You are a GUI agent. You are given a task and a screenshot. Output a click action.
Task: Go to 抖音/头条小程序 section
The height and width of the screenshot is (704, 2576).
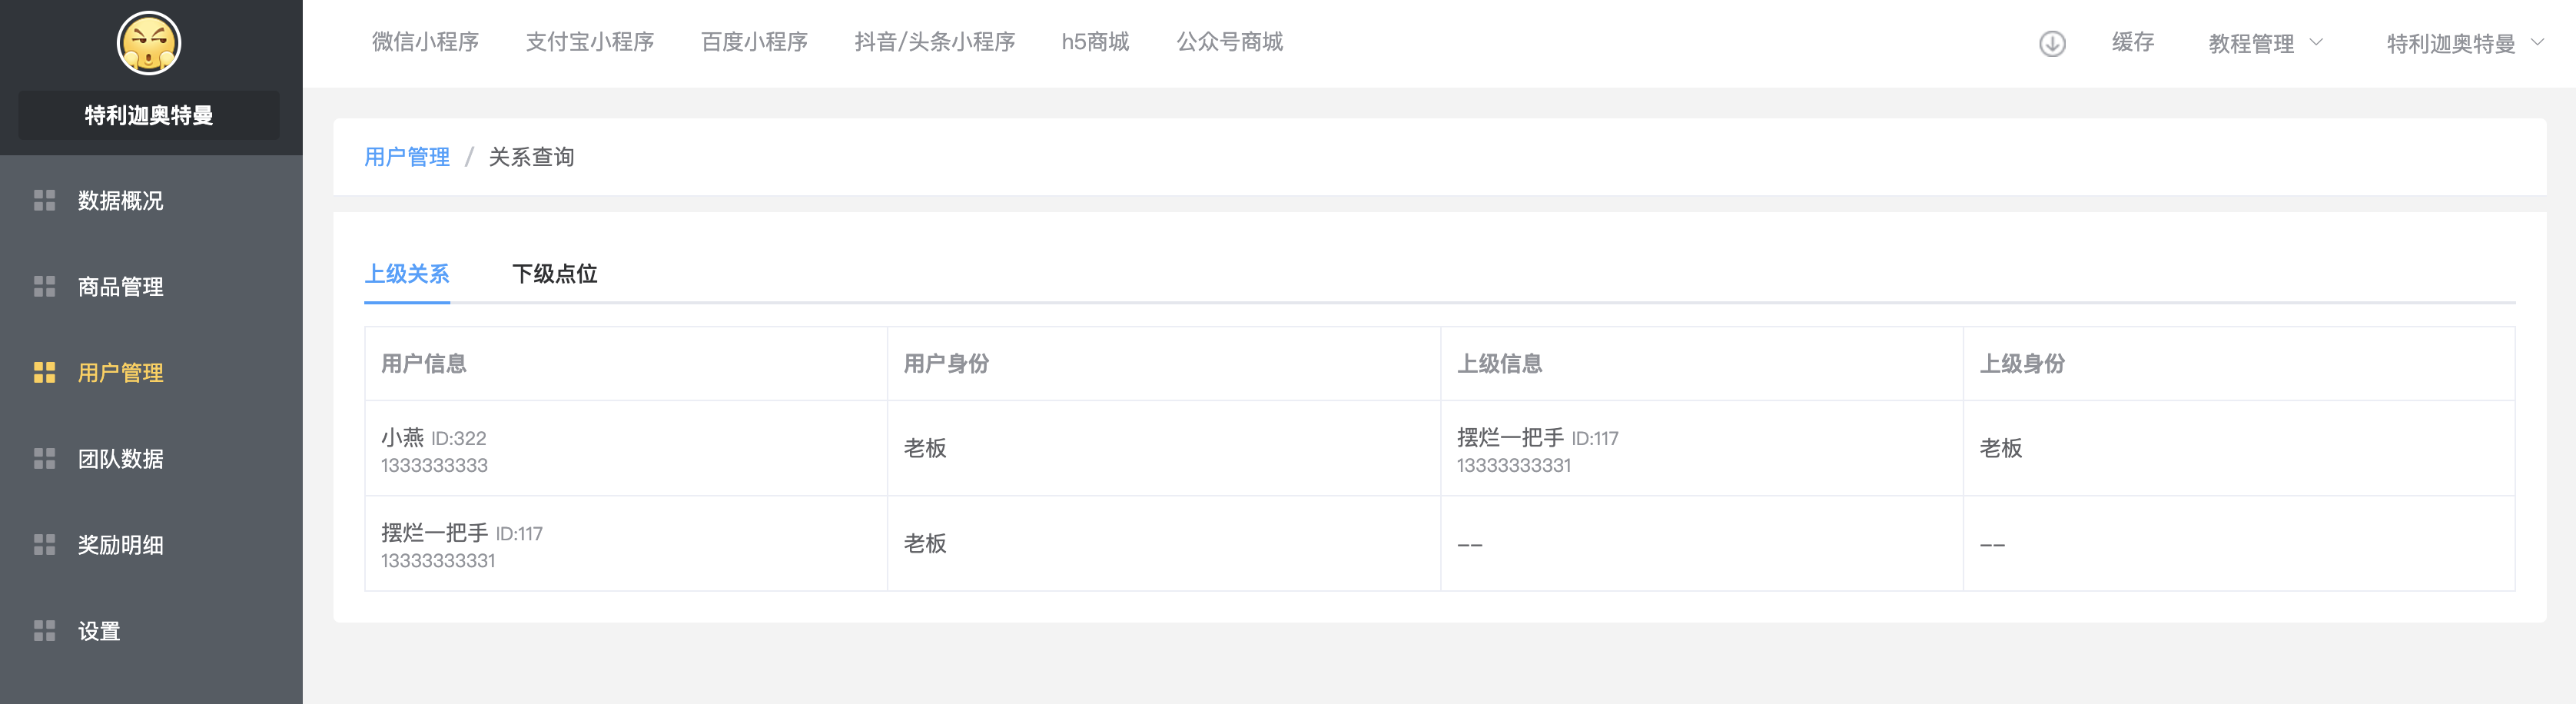[x=934, y=42]
